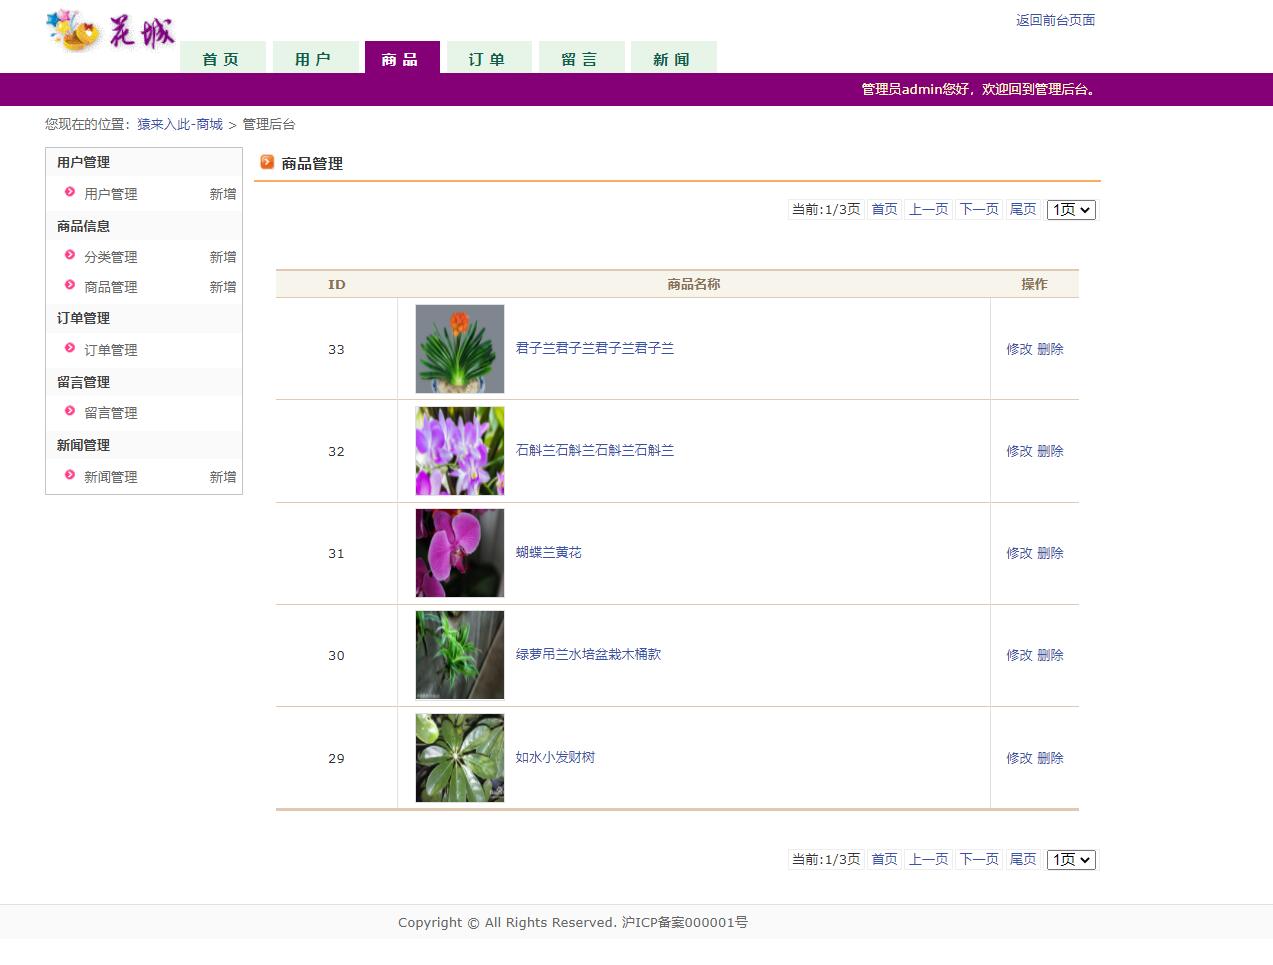Click the red arrow icon before 分类管理
The width and height of the screenshot is (1273, 965).
point(69,256)
